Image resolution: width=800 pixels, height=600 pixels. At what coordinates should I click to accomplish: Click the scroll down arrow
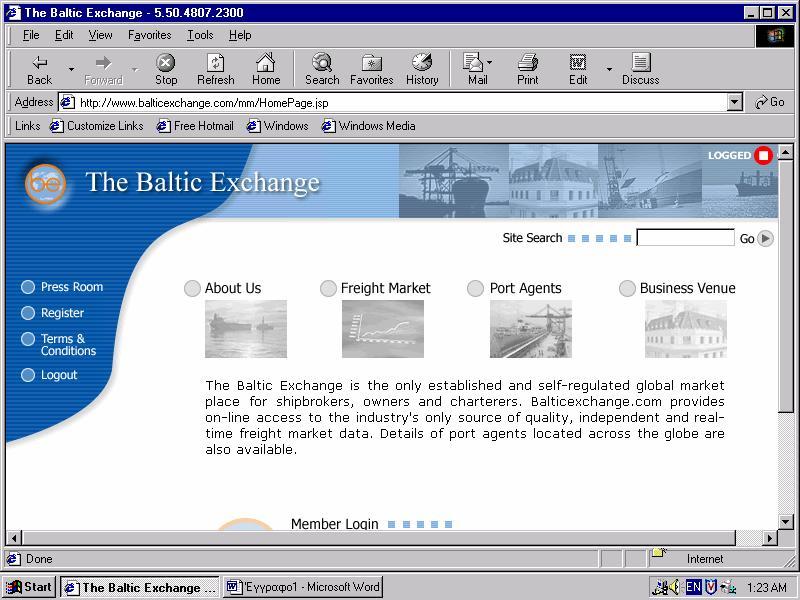point(786,522)
